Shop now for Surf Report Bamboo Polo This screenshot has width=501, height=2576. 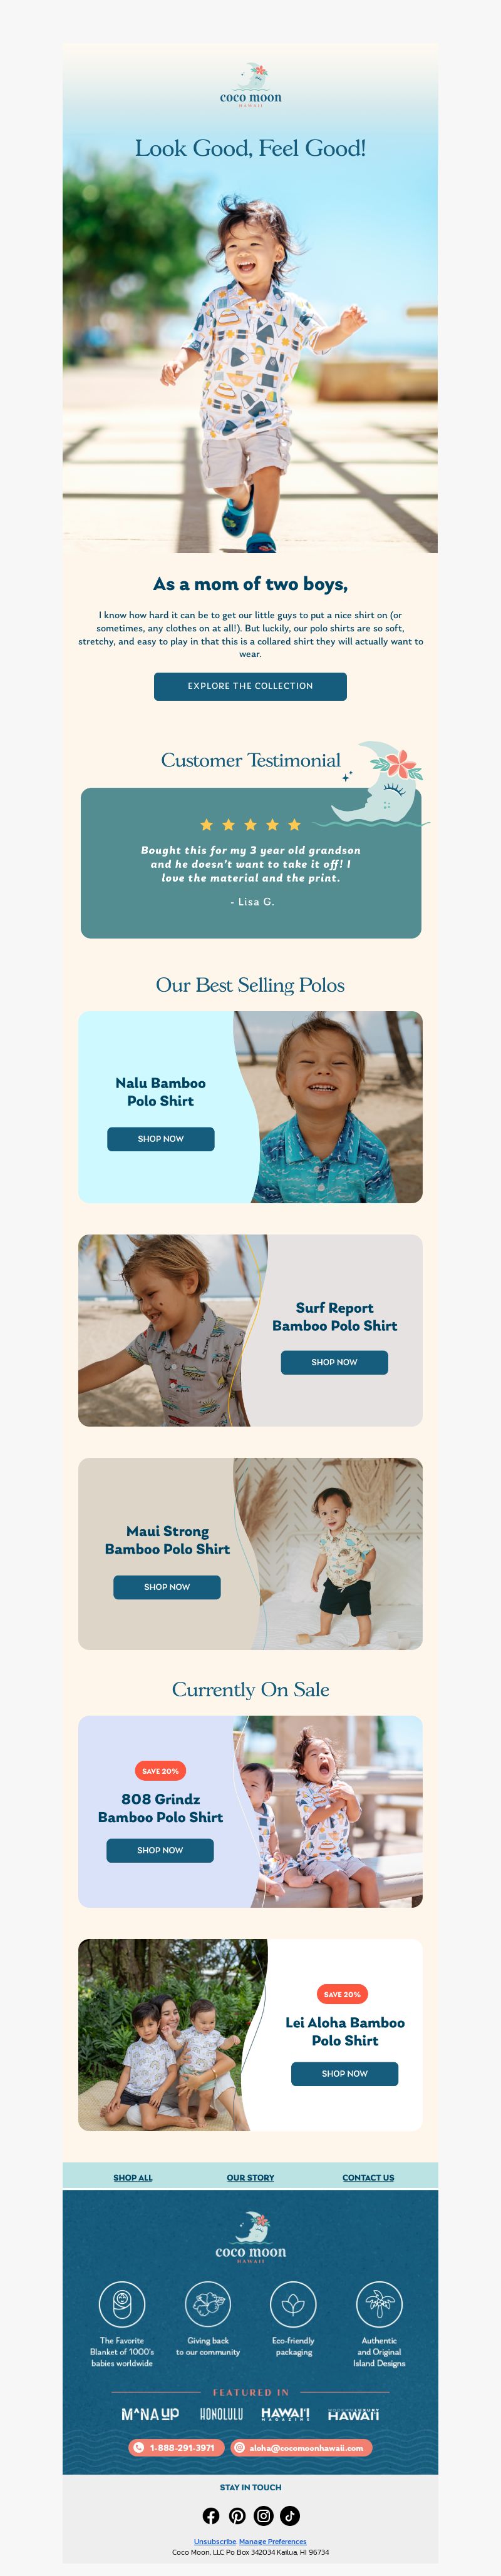point(334,1362)
